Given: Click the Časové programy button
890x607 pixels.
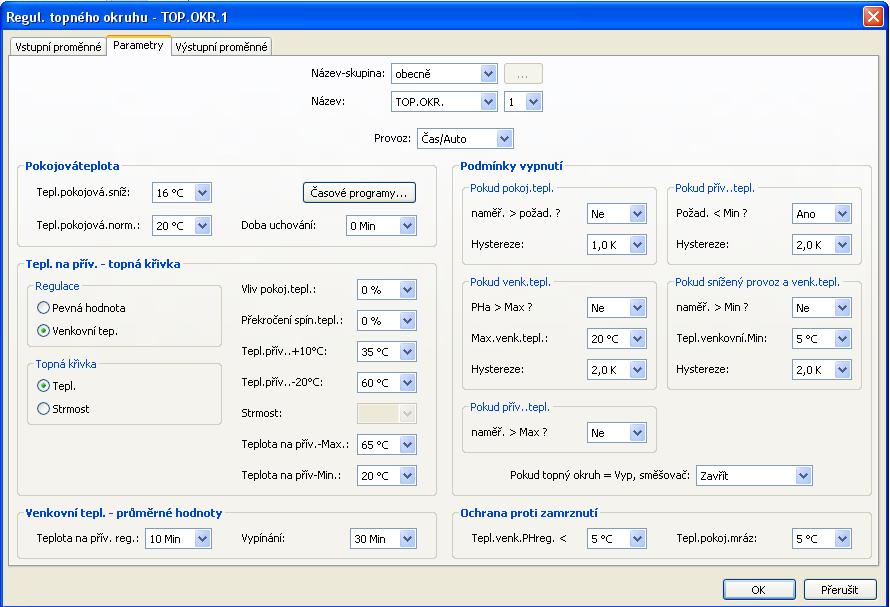Looking at the screenshot, I should click(359, 192).
